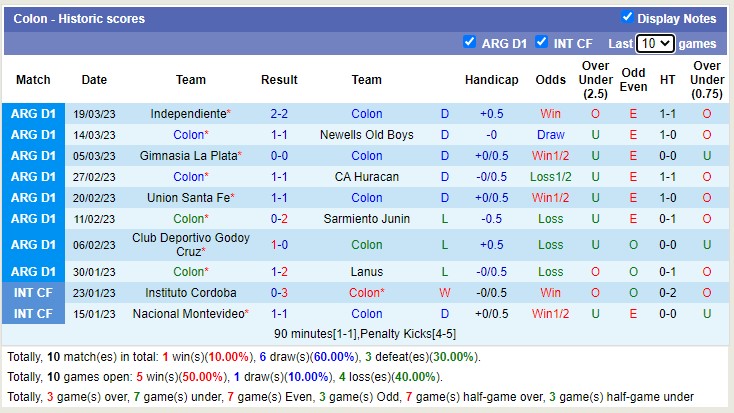Viewport: 734px width, 413px height.
Task: Open Club Deportivo Godoy Cruz link
Action: point(188,245)
